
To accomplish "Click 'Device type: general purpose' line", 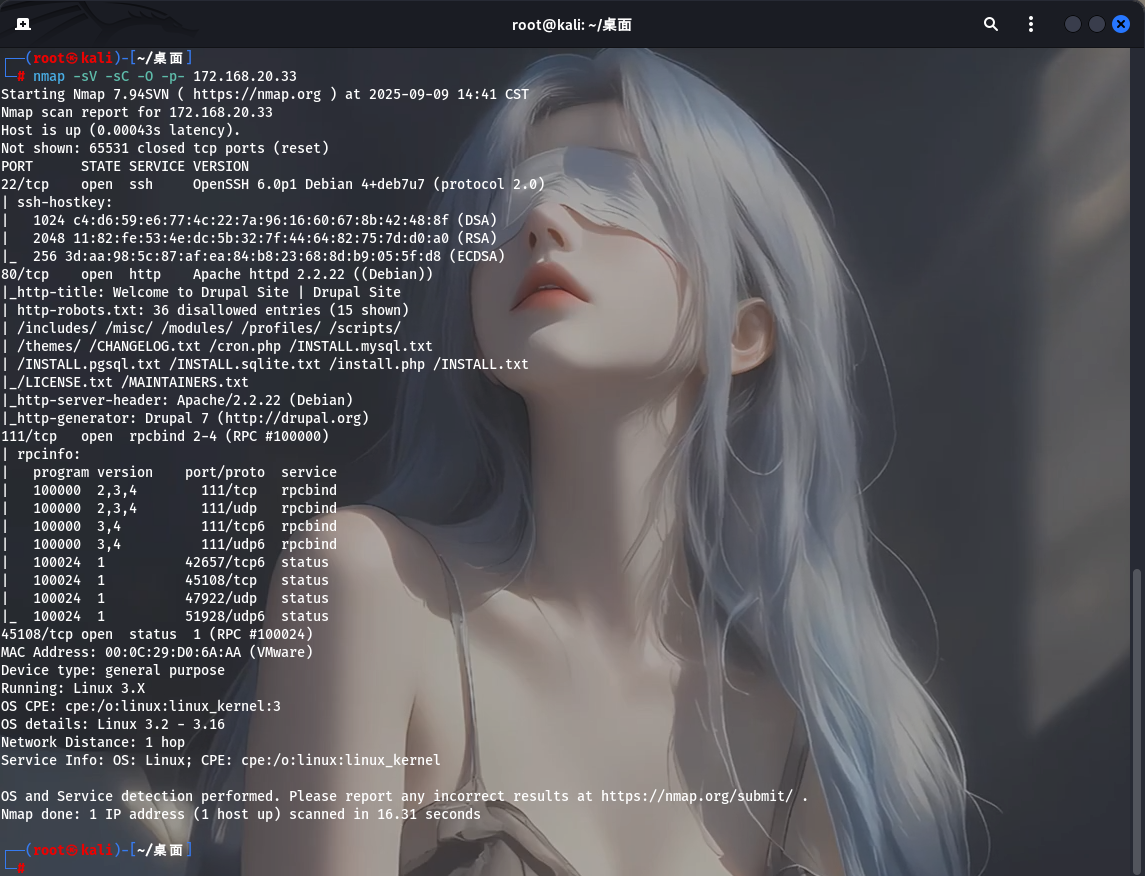I will (x=113, y=670).
